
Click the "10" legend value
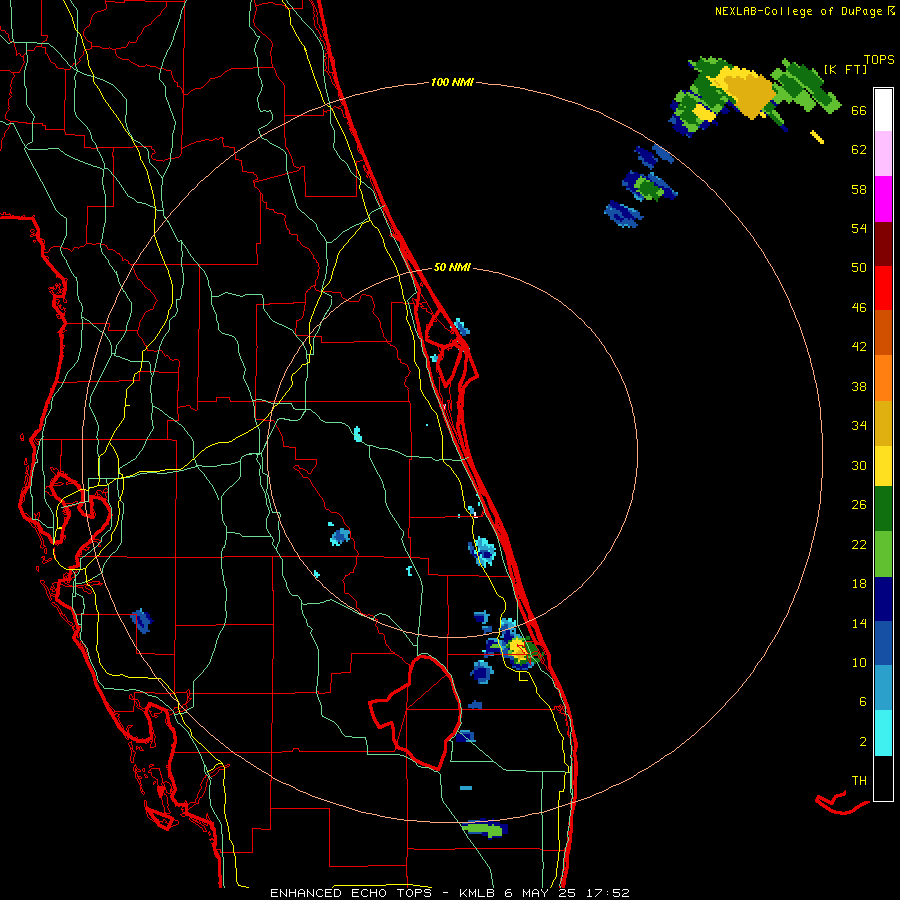pos(859,663)
